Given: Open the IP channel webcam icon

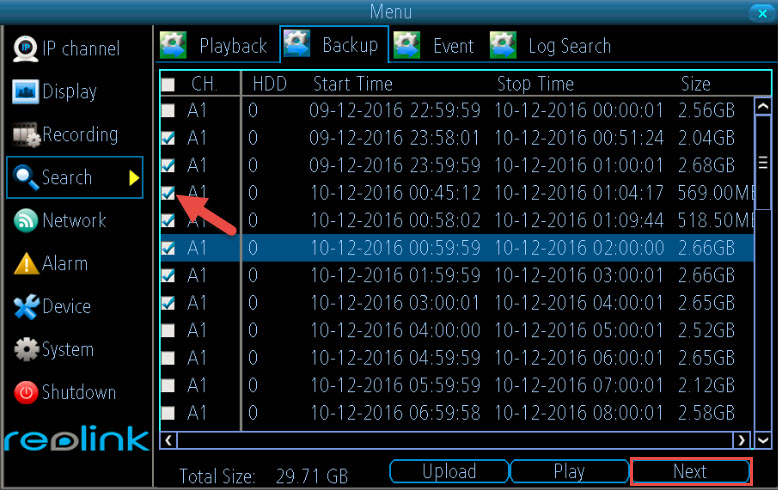Looking at the screenshot, I should pos(25,49).
